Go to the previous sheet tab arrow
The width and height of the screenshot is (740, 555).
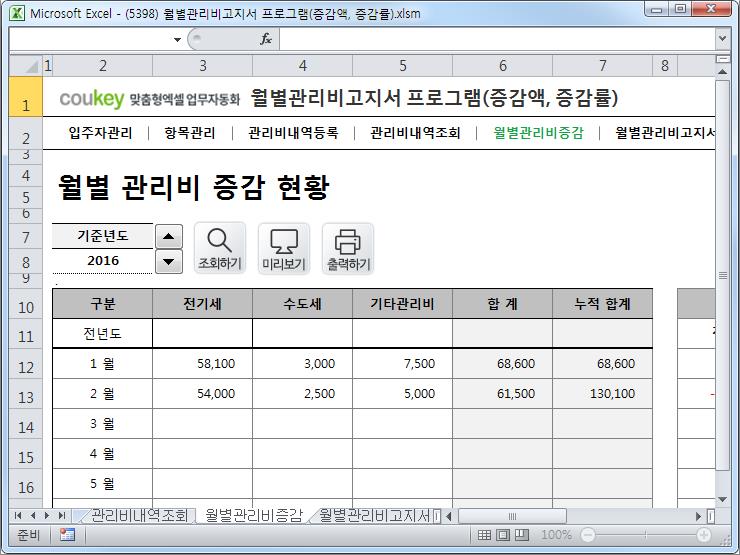click(x=33, y=516)
